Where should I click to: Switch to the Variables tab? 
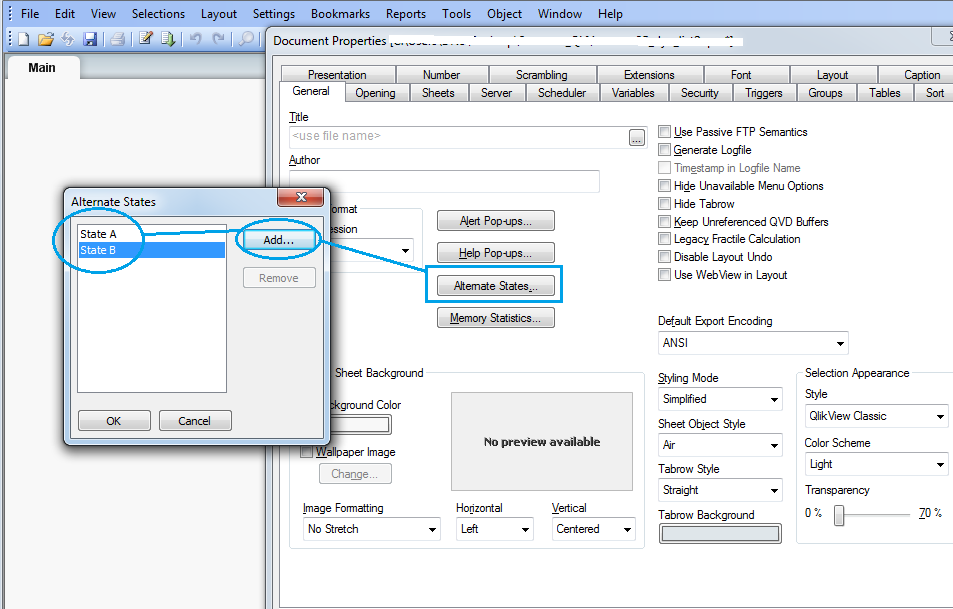633,93
